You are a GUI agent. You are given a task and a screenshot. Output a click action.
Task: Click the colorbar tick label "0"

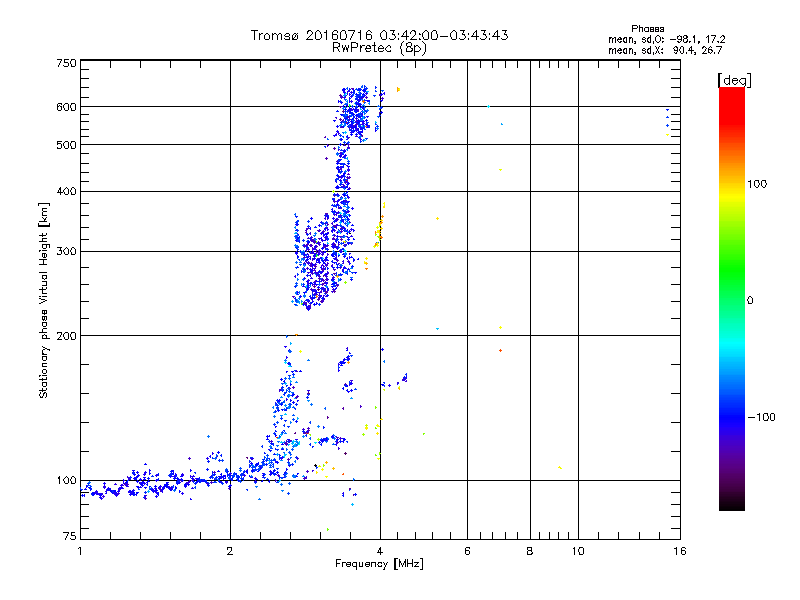click(750, 301)
